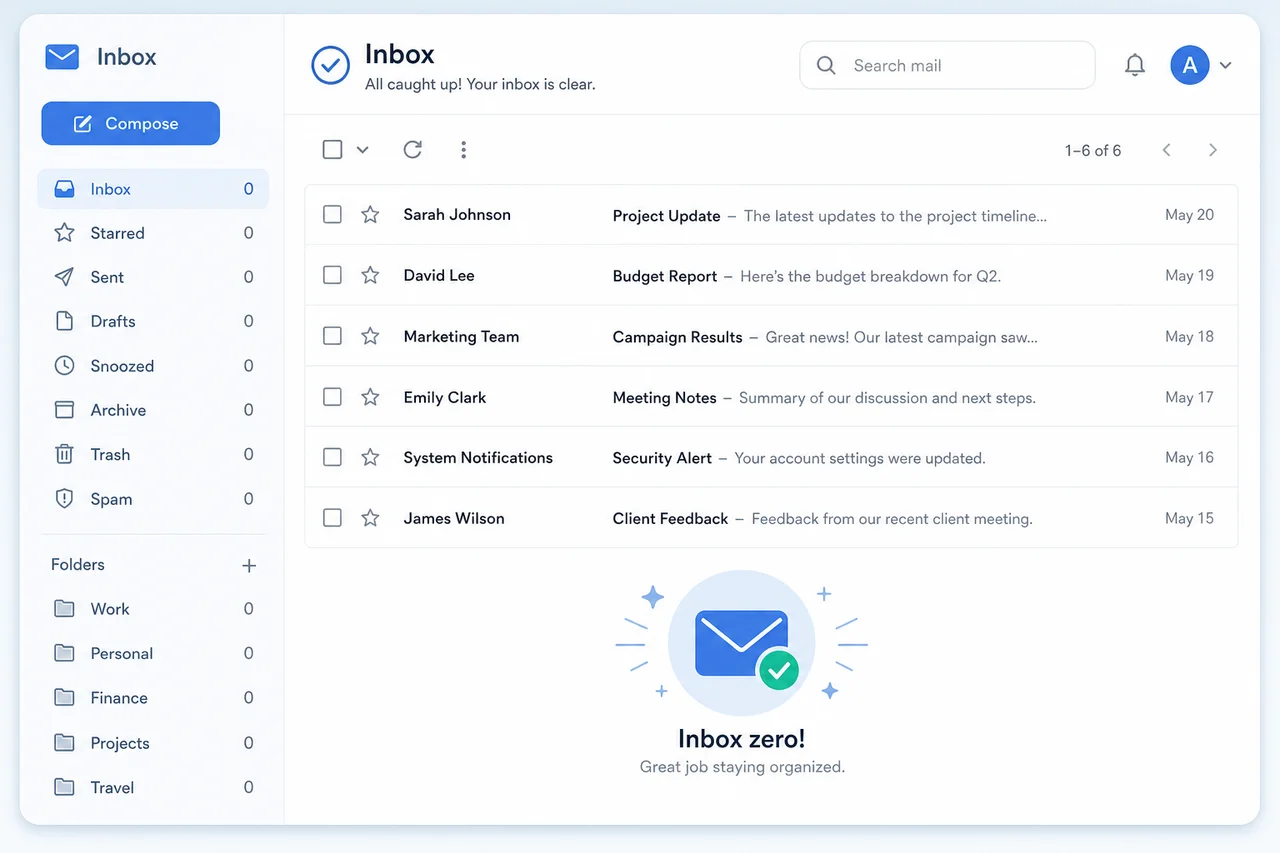Open the Budget Report email

(x=771, y=275)
